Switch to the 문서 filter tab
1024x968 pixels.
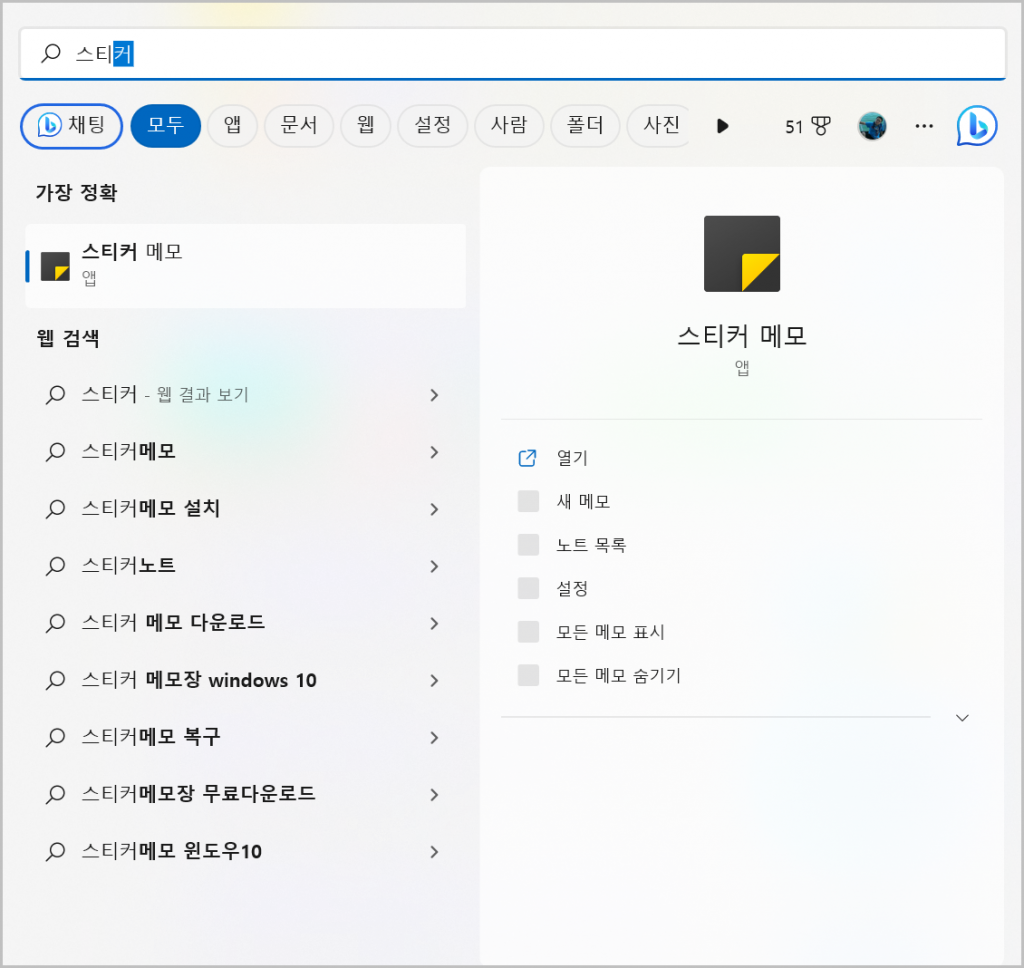pyautogui.click(x=299, y=125)
